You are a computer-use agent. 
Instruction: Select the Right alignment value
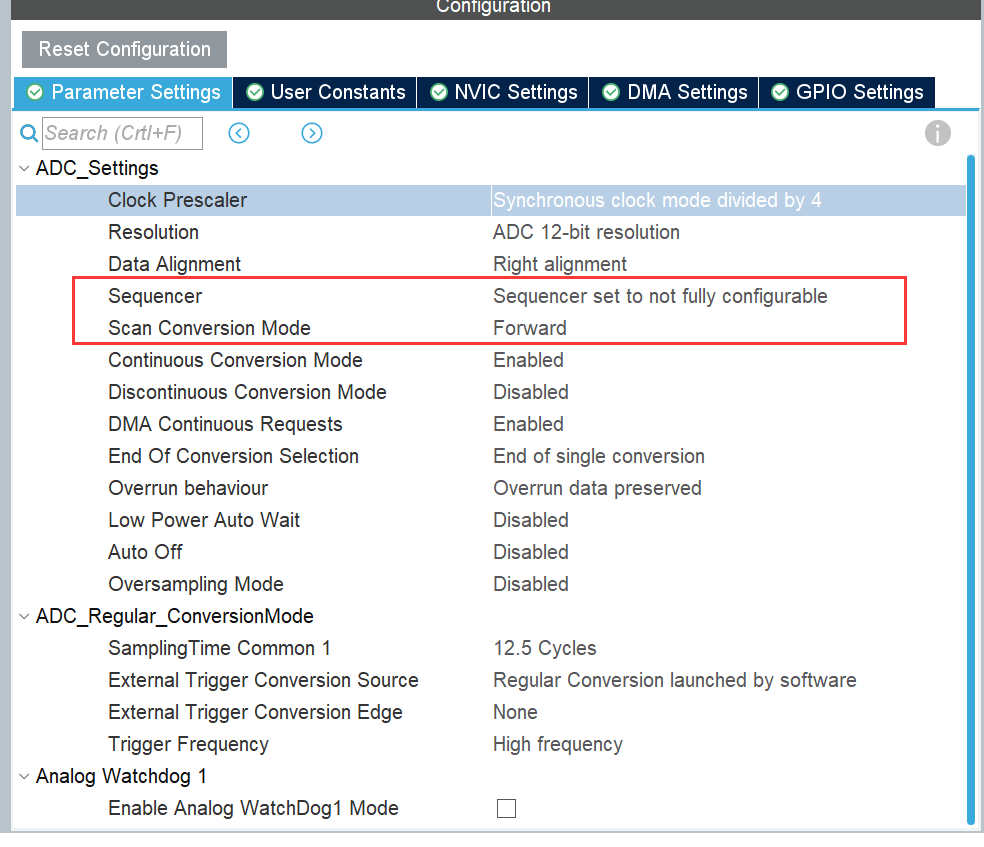point(560,264)
